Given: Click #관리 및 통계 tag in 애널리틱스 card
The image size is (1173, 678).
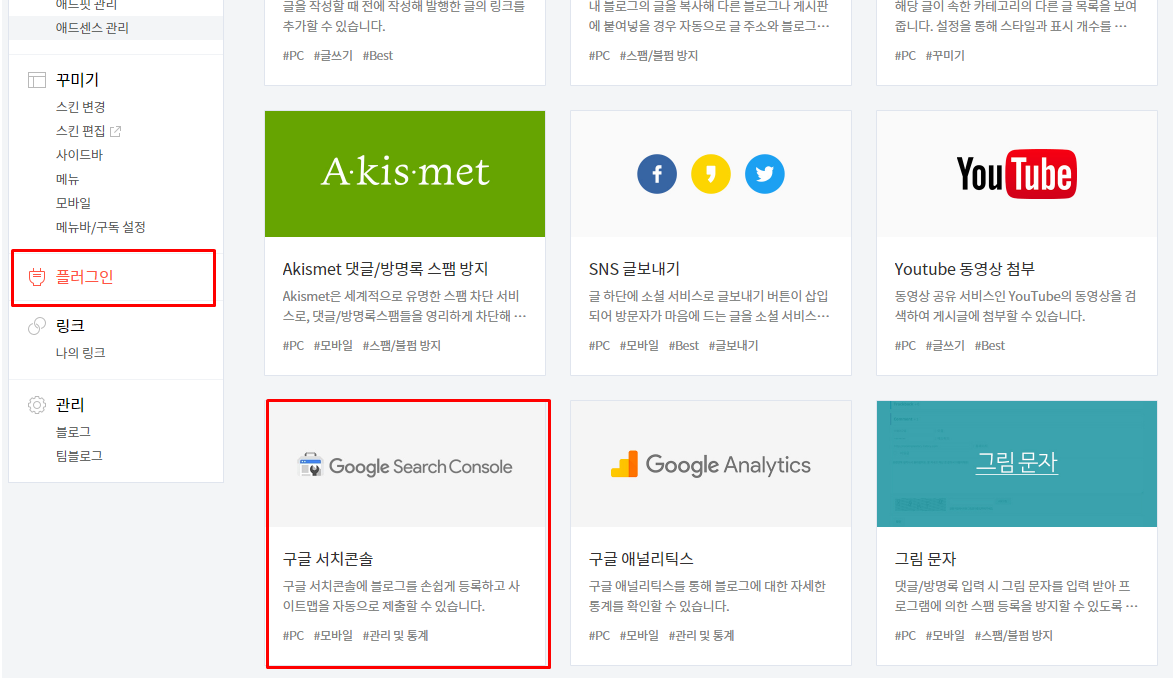Looking at the screenshot, I should point(701,635).
